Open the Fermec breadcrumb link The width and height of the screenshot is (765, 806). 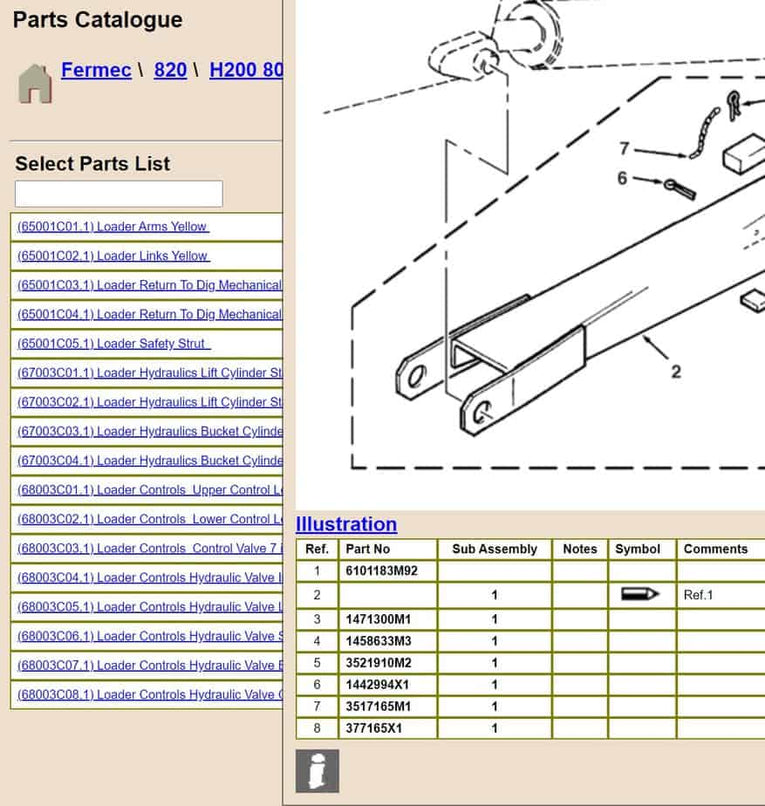pos(96,70)
